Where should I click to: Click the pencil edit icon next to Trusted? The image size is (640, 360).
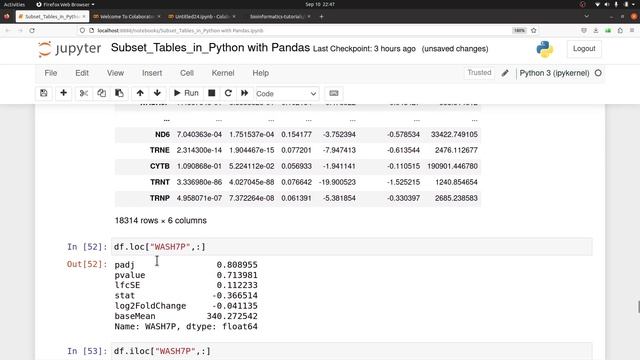pos(505,73)
